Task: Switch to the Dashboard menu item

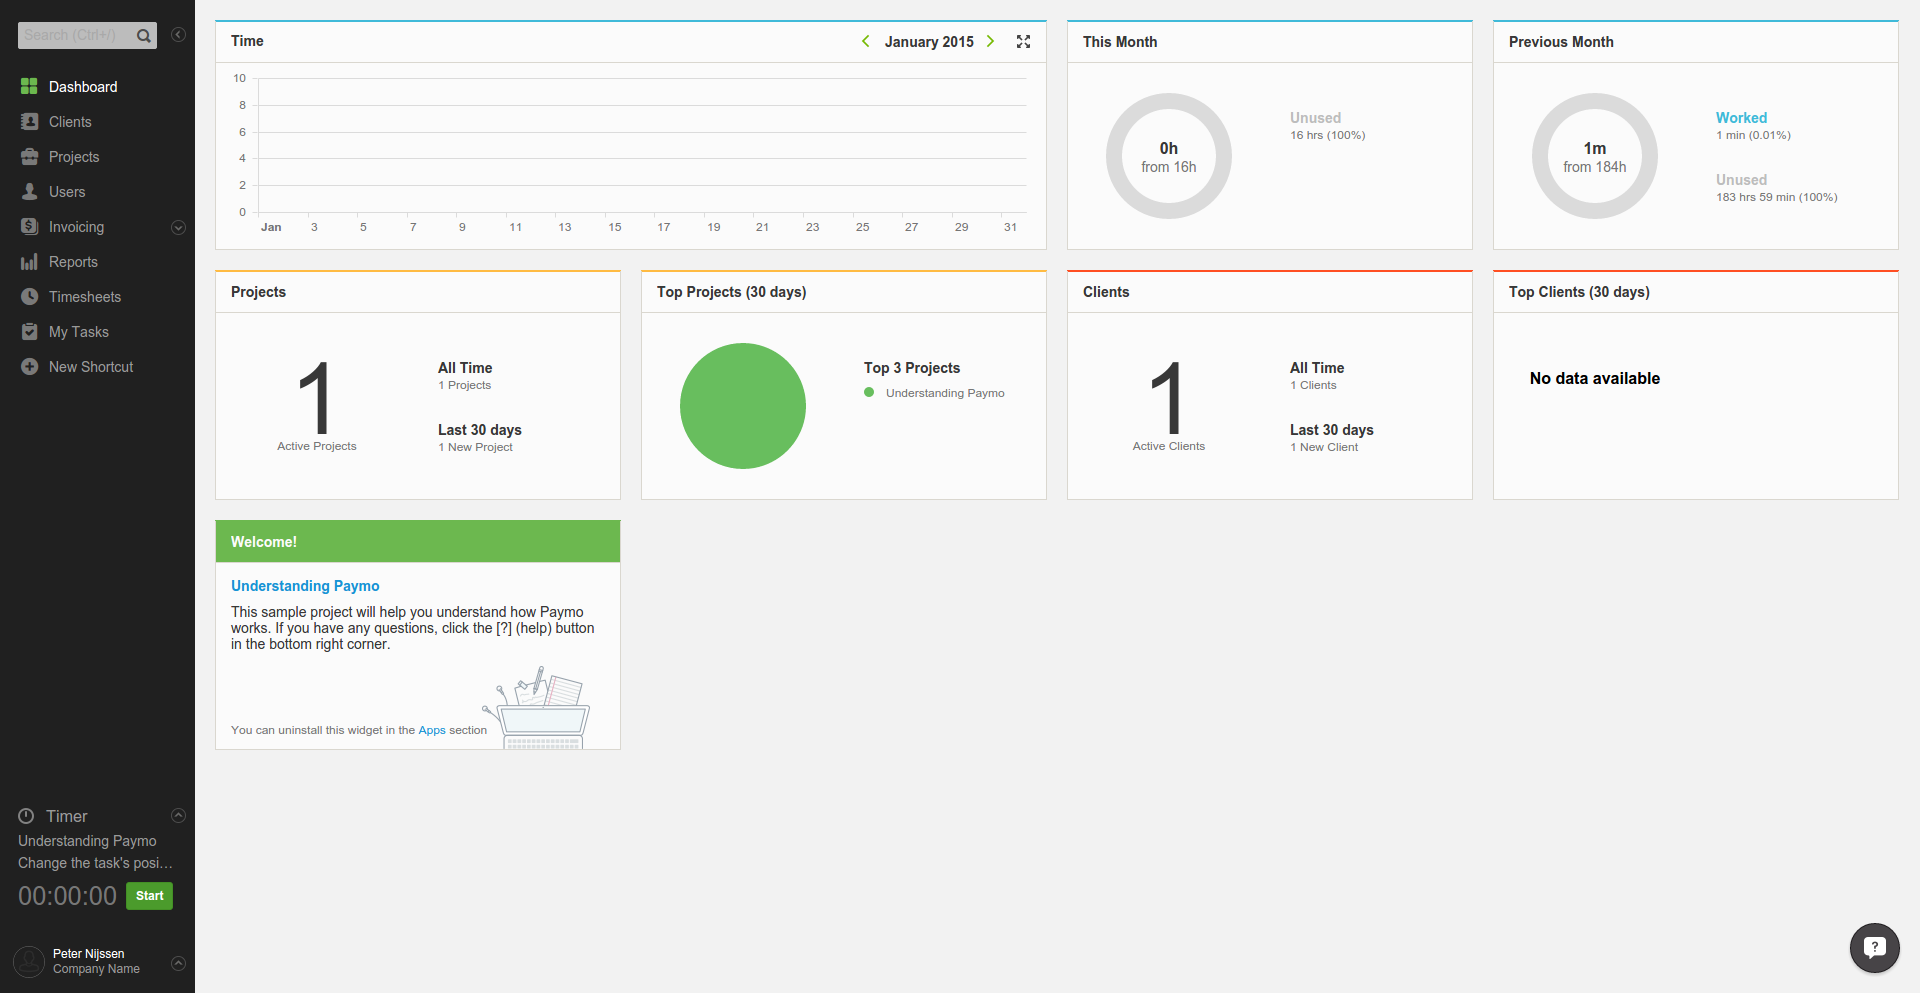Action: 82,86
